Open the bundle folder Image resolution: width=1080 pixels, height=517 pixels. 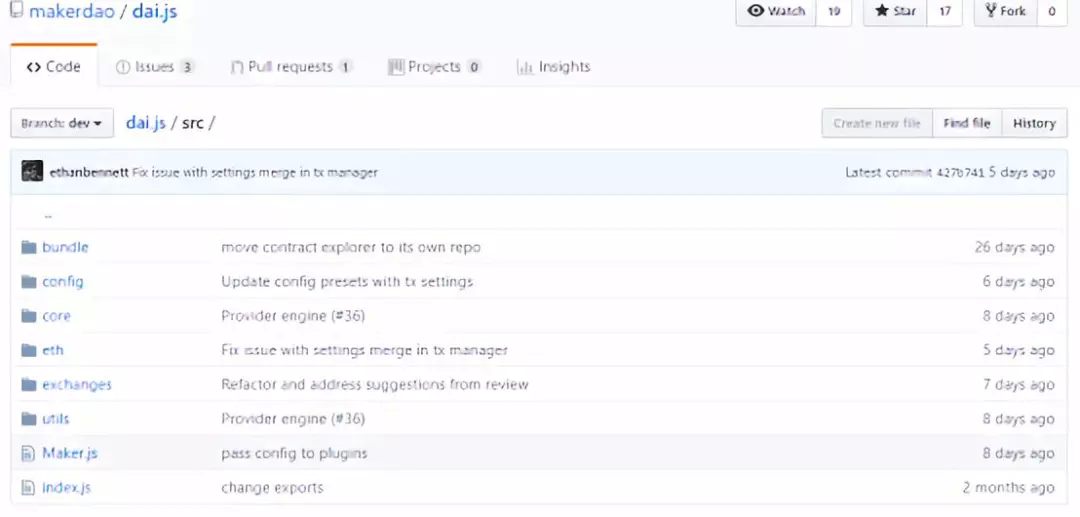pos(65,247)
